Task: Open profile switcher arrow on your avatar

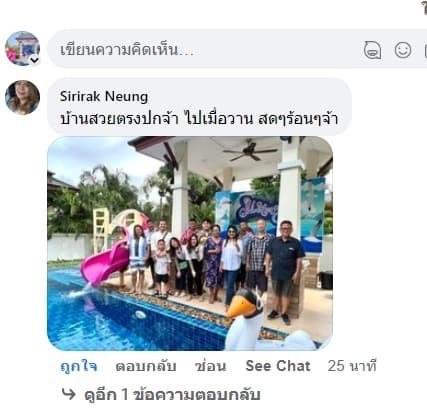Action: [35, 60]
